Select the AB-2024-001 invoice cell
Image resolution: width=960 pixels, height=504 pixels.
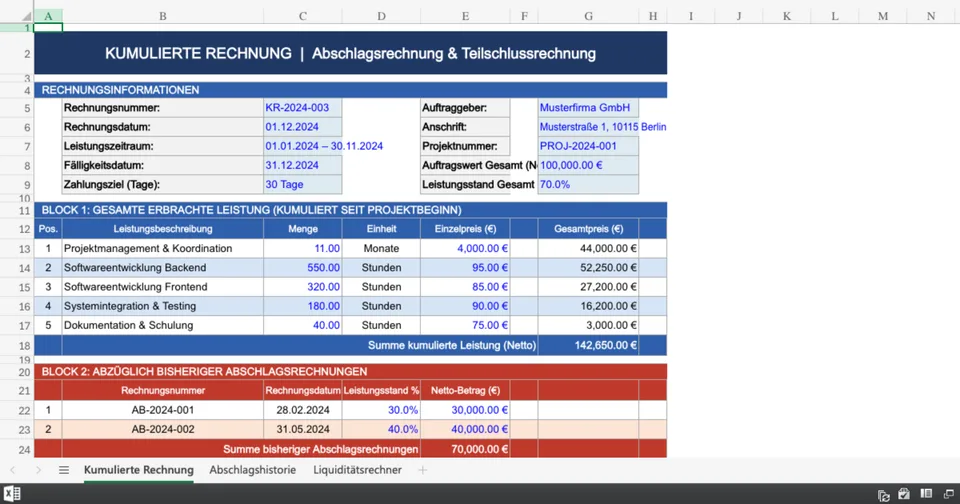pyautogui.click(x=163, y=410)
